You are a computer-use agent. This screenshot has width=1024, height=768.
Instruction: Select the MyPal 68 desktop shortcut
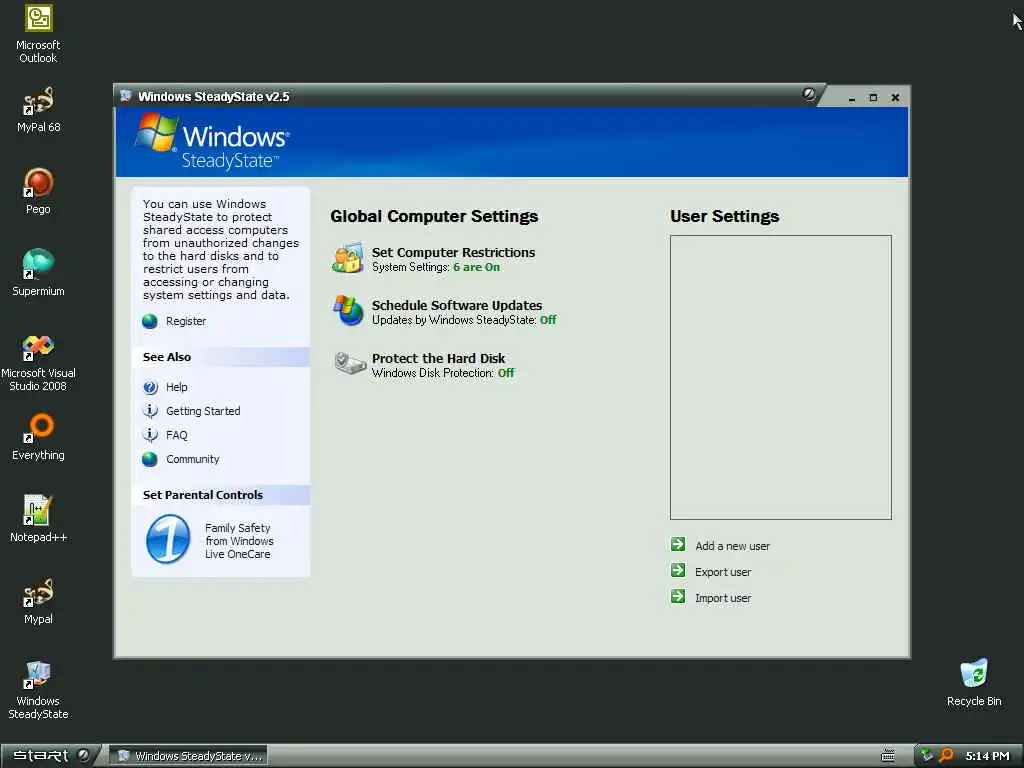coord(38,110)
